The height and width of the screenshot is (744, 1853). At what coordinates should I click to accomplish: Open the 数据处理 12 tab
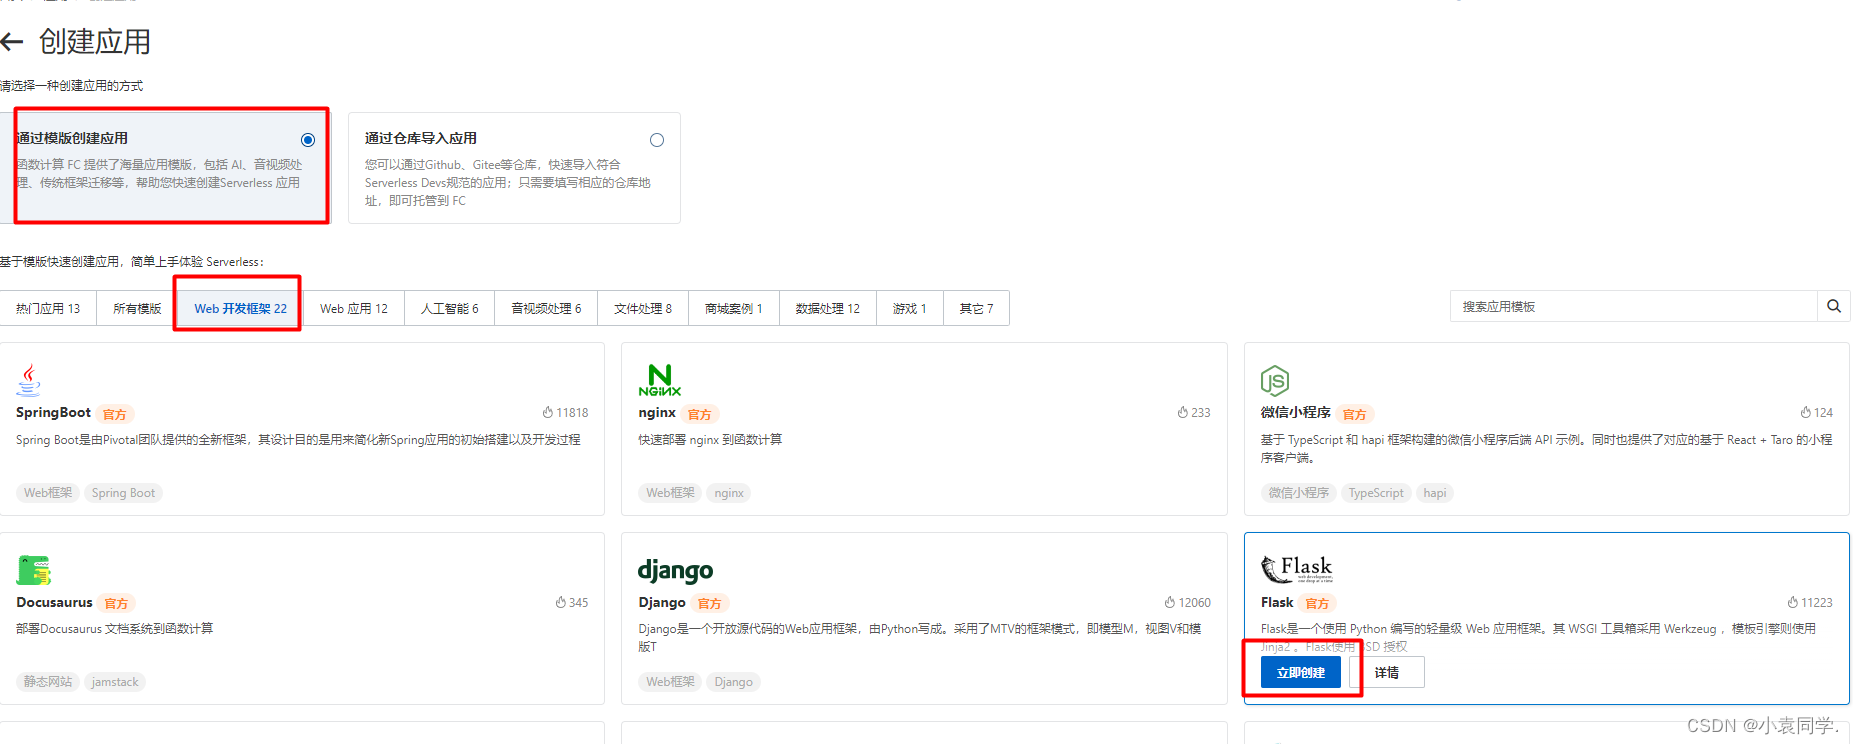click(x=828, y=308)
